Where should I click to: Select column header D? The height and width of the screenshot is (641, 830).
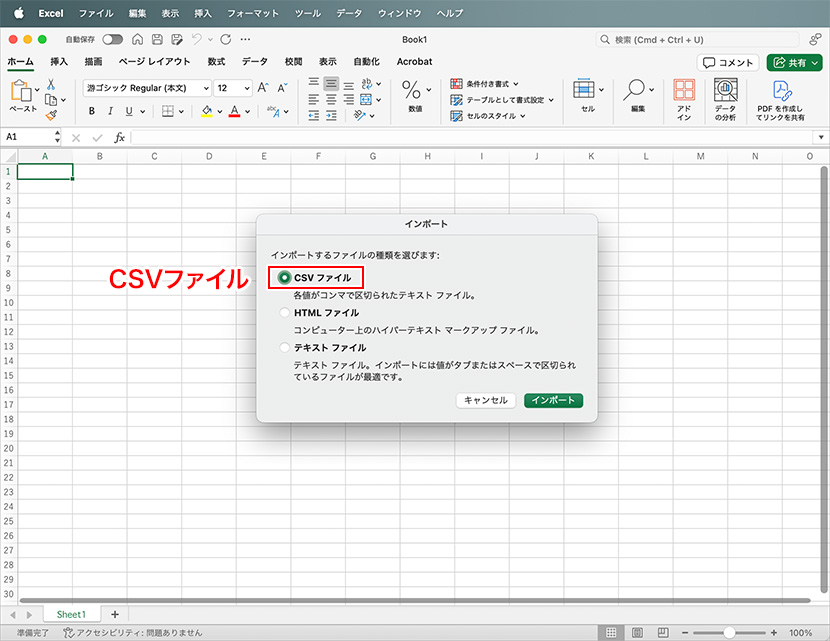[209, 156]
